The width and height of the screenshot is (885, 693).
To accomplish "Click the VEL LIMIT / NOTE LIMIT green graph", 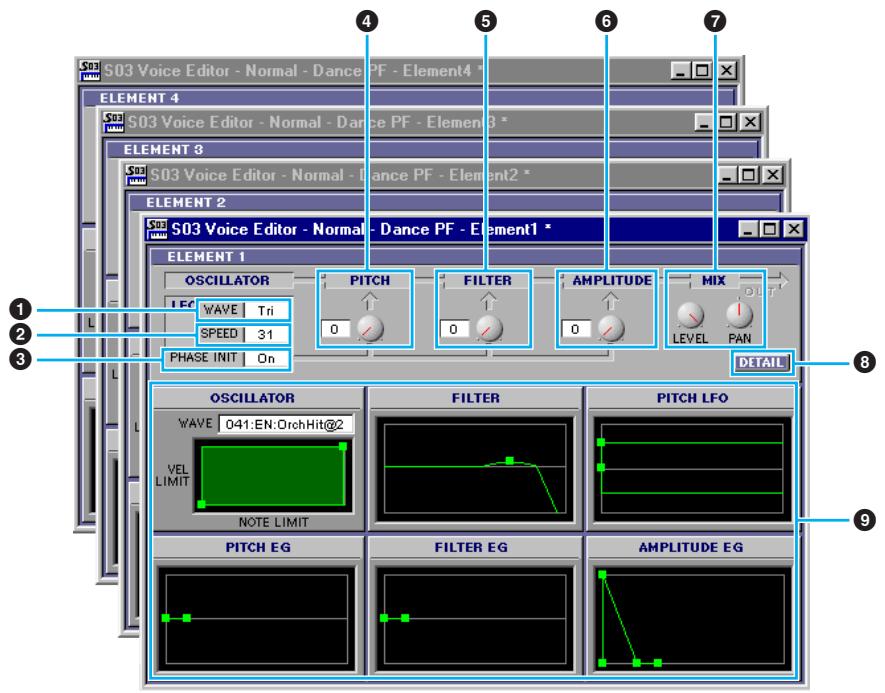I will pos(273,476).
